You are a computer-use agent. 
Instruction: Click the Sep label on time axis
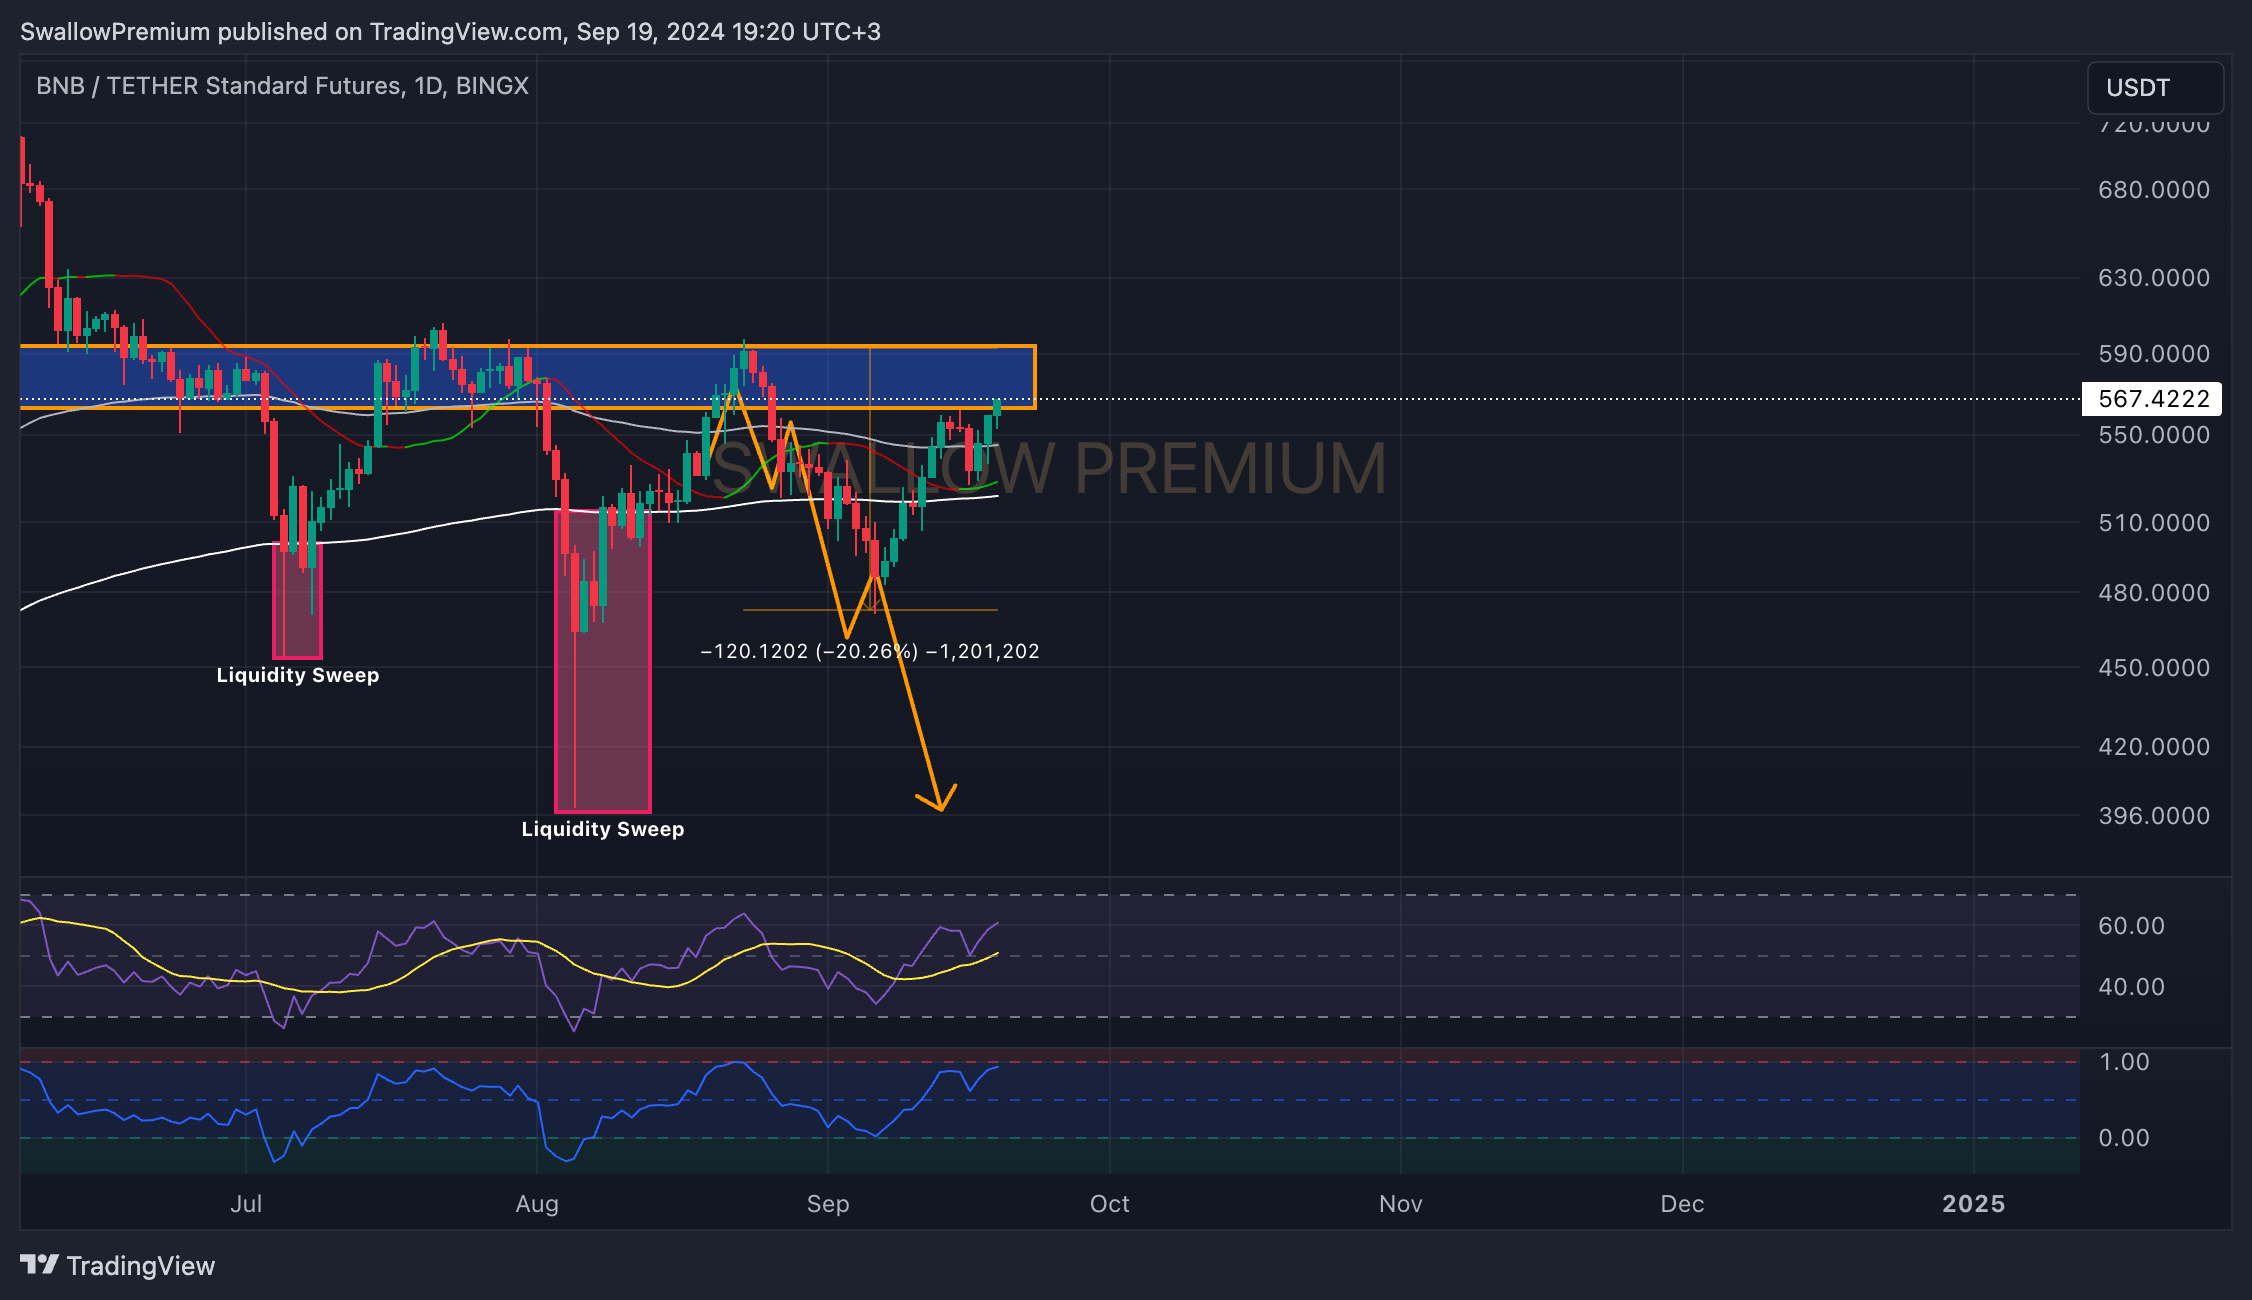pyautogui.click(x=828, y=1204)
